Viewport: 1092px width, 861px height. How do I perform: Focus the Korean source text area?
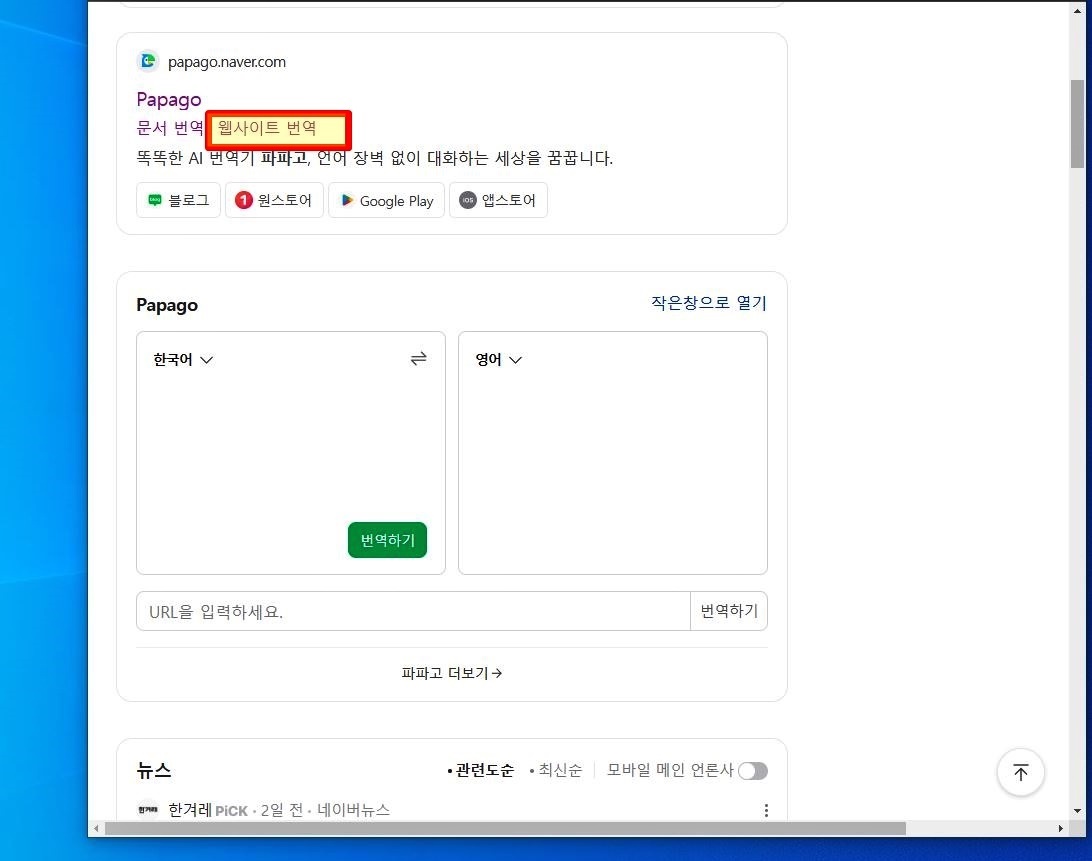(290, 446)
